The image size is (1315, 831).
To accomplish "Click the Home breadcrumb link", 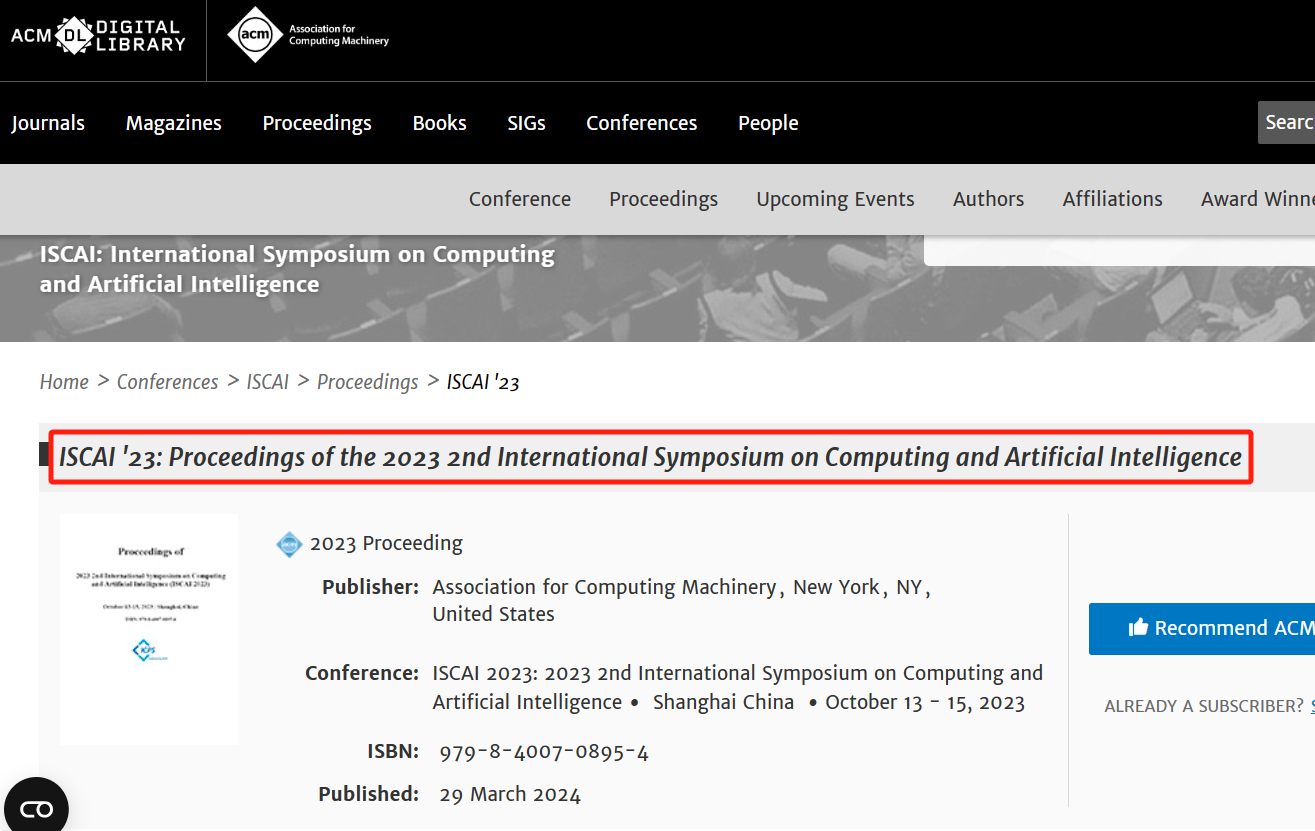I will pyautogui.click(x=64, y=382).
